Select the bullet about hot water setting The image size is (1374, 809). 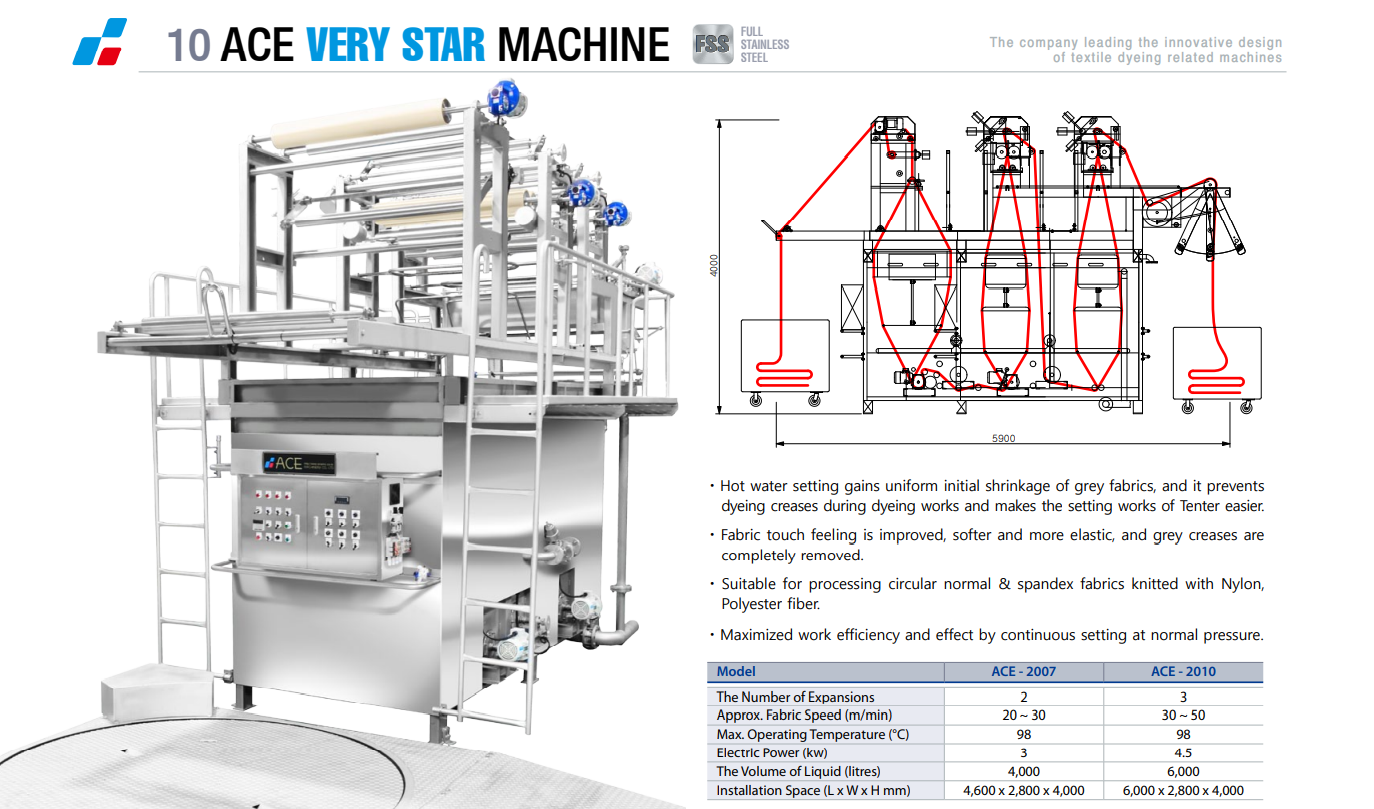pyautogui.click(x=986, y=496)
